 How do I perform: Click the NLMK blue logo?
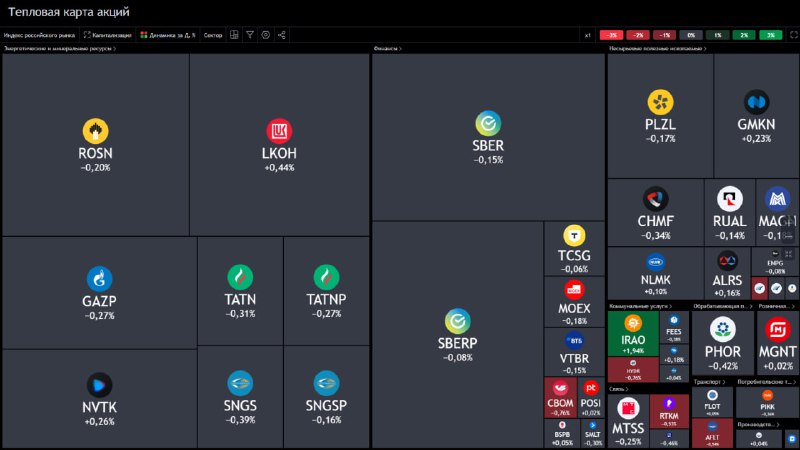pyautogui.click(x=656, y=262)
